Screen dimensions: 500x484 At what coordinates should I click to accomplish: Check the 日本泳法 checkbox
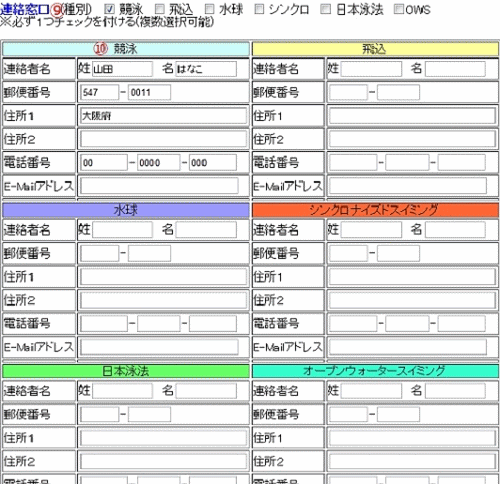325,10
